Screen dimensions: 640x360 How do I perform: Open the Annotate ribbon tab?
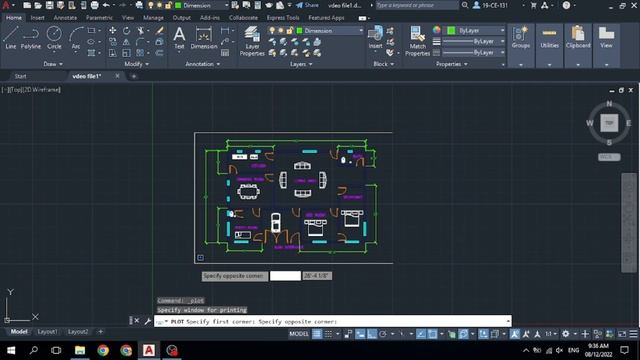tap(65, 18)
